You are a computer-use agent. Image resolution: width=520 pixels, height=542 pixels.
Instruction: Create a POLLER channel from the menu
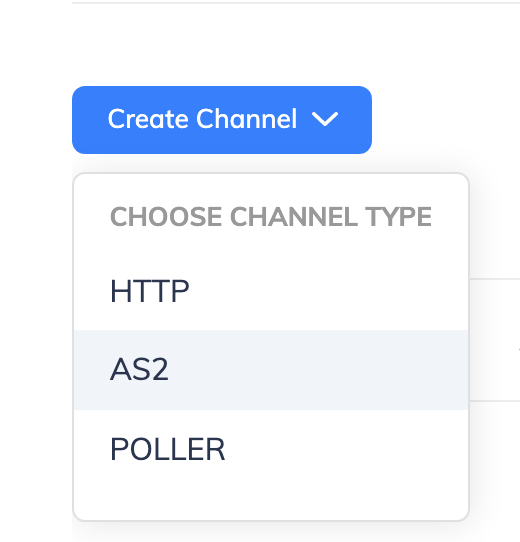[271, 449]
